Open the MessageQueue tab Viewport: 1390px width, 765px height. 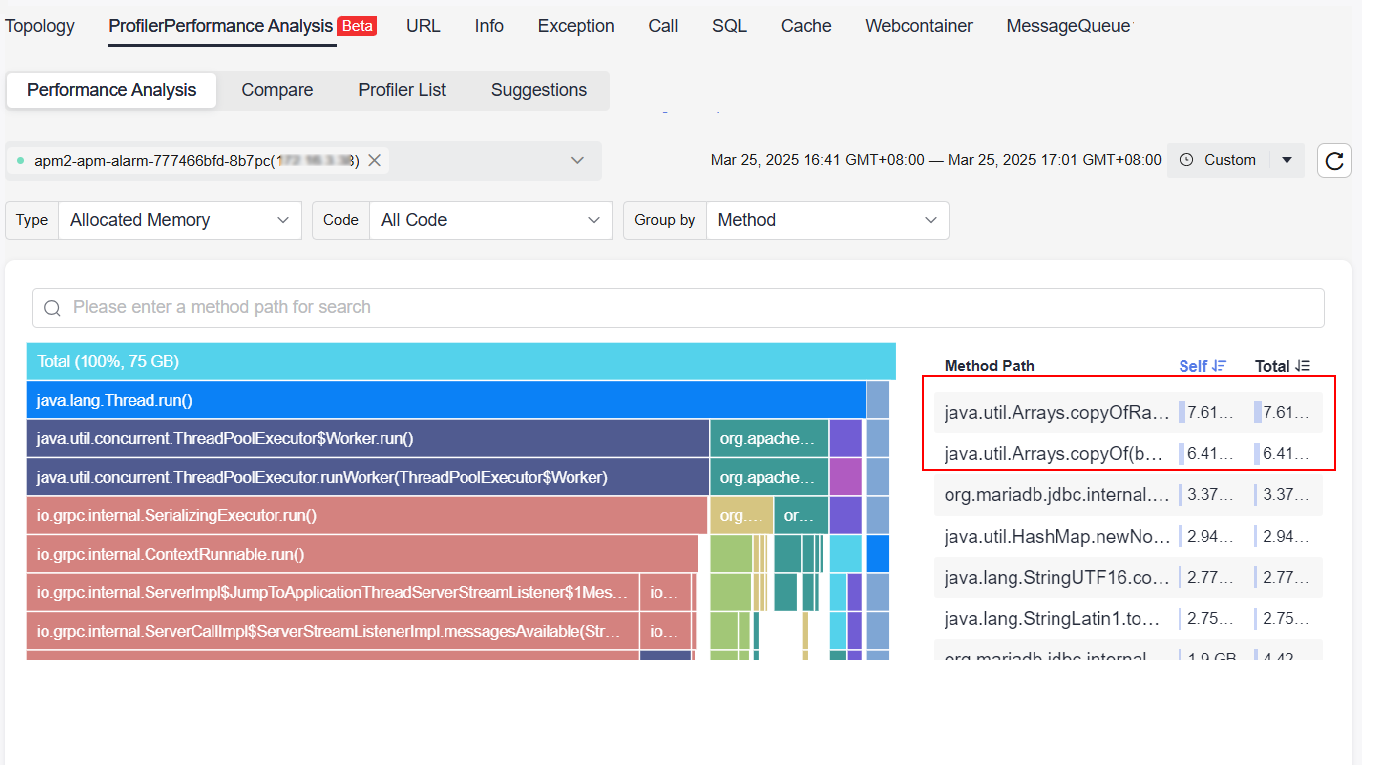coord(1069,26)
